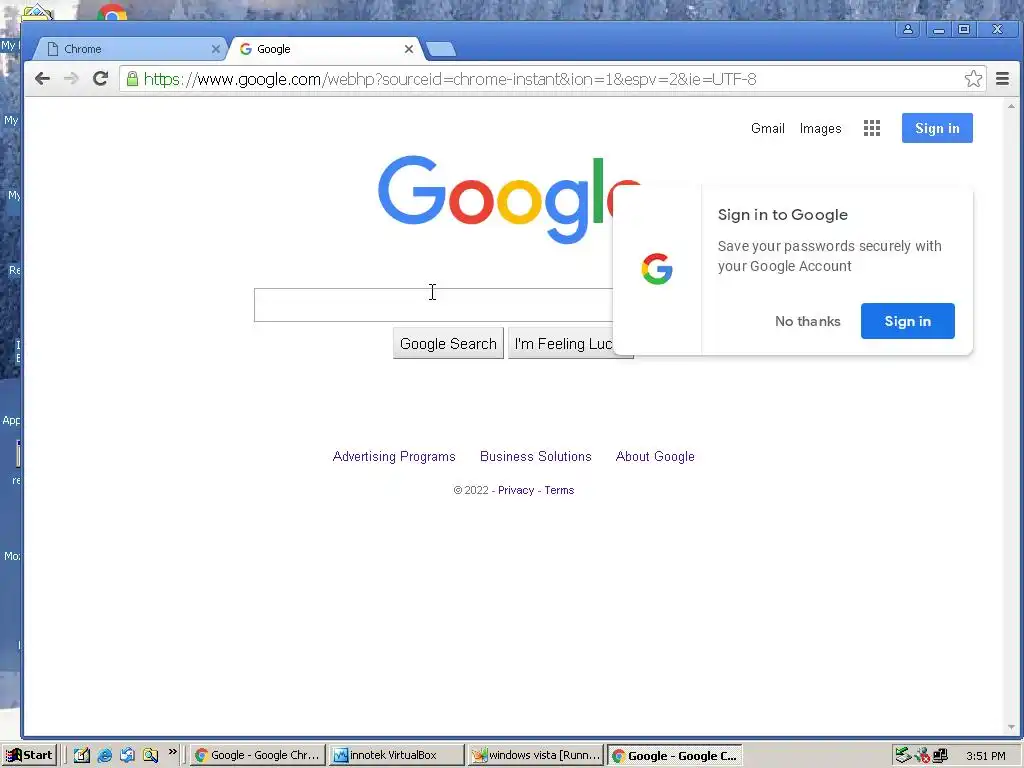
Task: Select the Google tab
Action: point(326,49)
